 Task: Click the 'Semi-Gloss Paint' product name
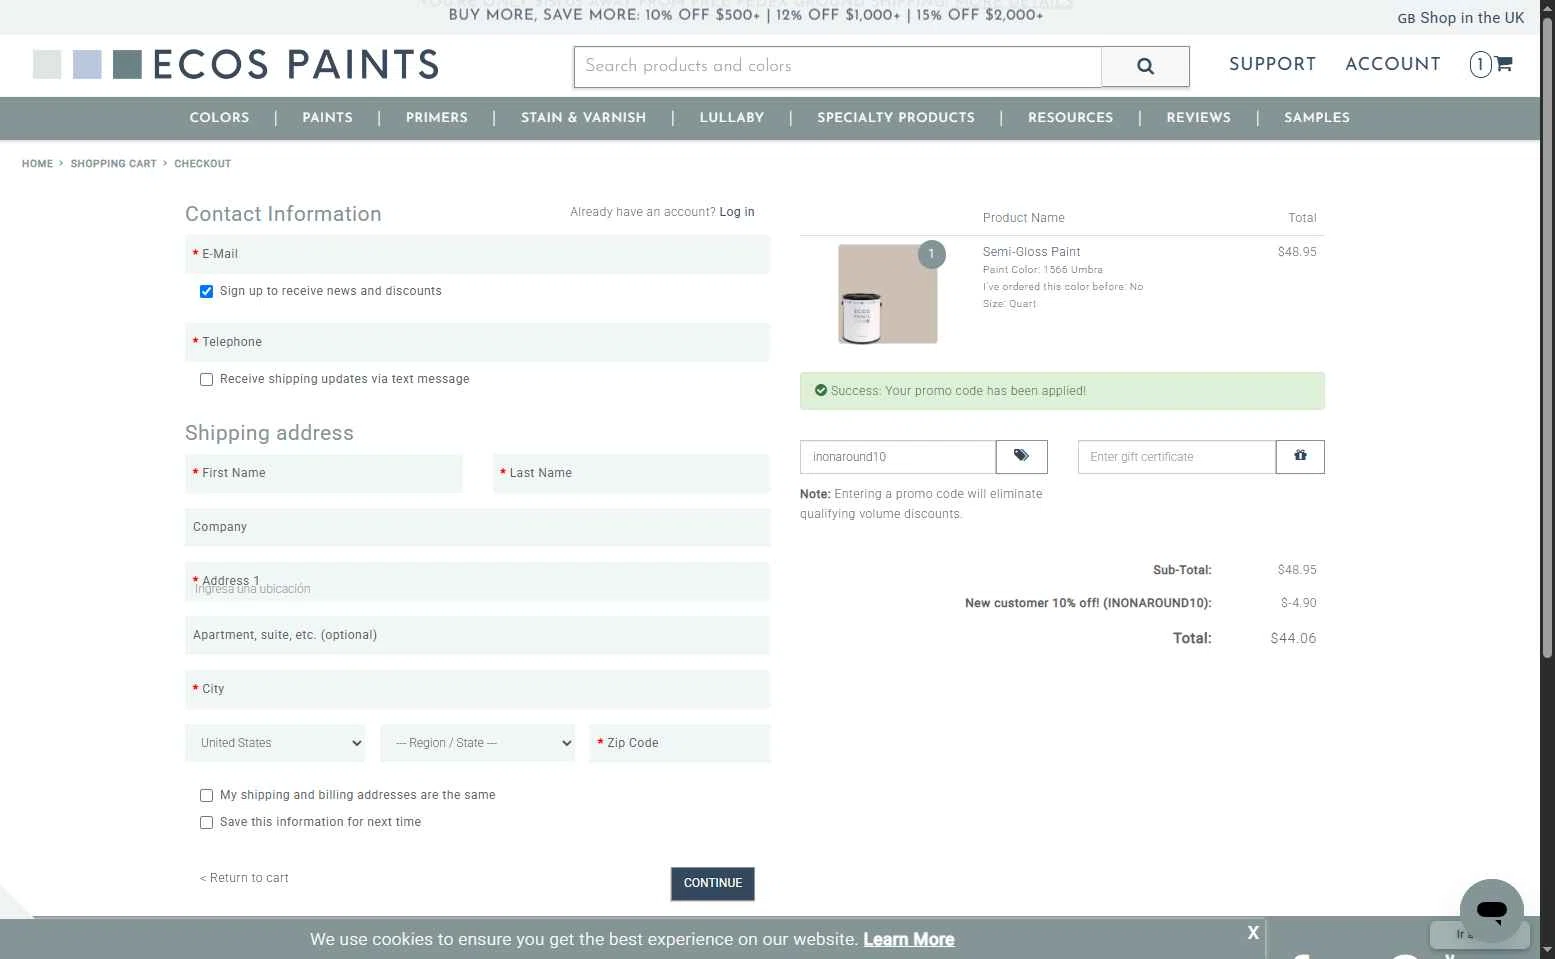(1031, 252)
